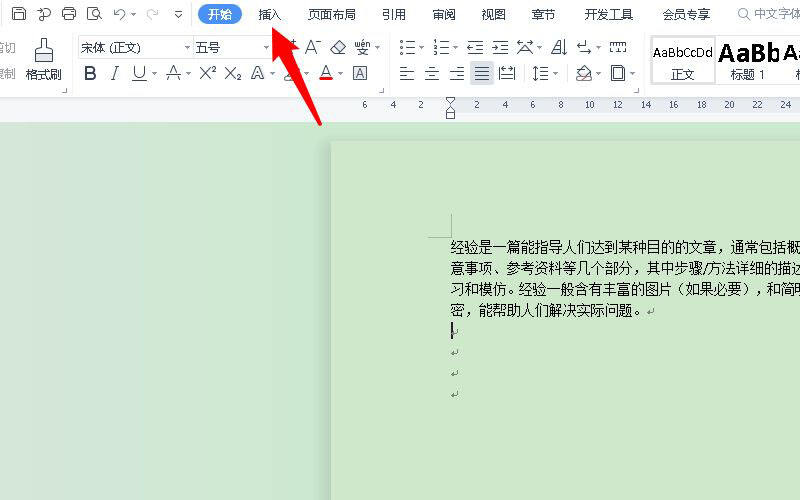Screen dimensions: 800x500
Task: Toggle show/hide paragraph marks
Action: tap(584, 47)
